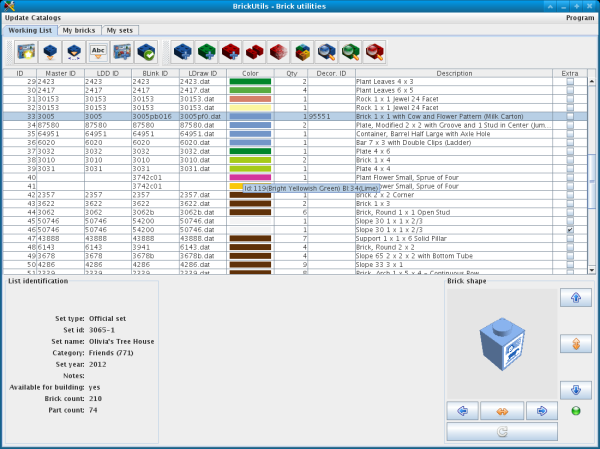
Task: Toggle Extra checkbox for Support 1 x 1 x 6 Solid Pillar
Action: pos(570,238)
